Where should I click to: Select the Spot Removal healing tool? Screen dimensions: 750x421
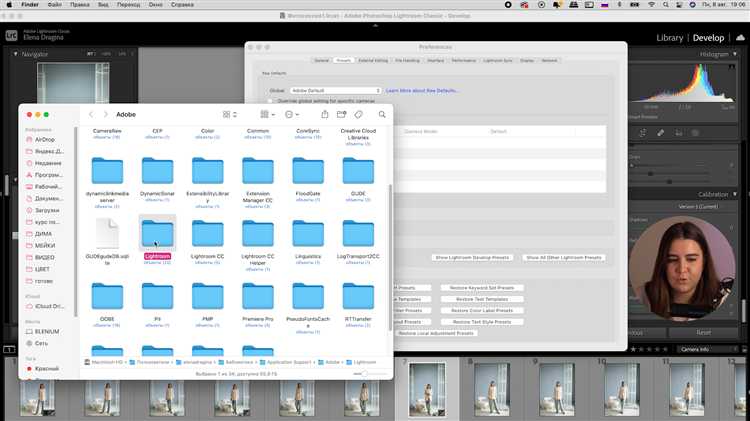tap(661, 133)
